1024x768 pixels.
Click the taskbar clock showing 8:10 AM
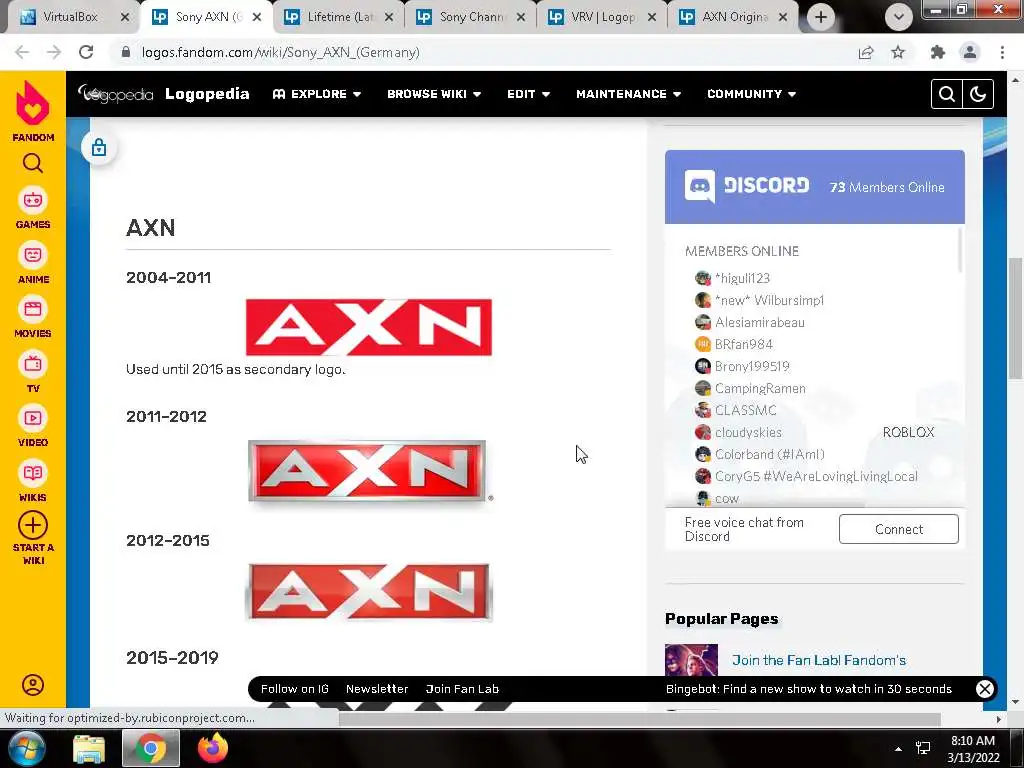pyautogui.click(x=973, y=748)
